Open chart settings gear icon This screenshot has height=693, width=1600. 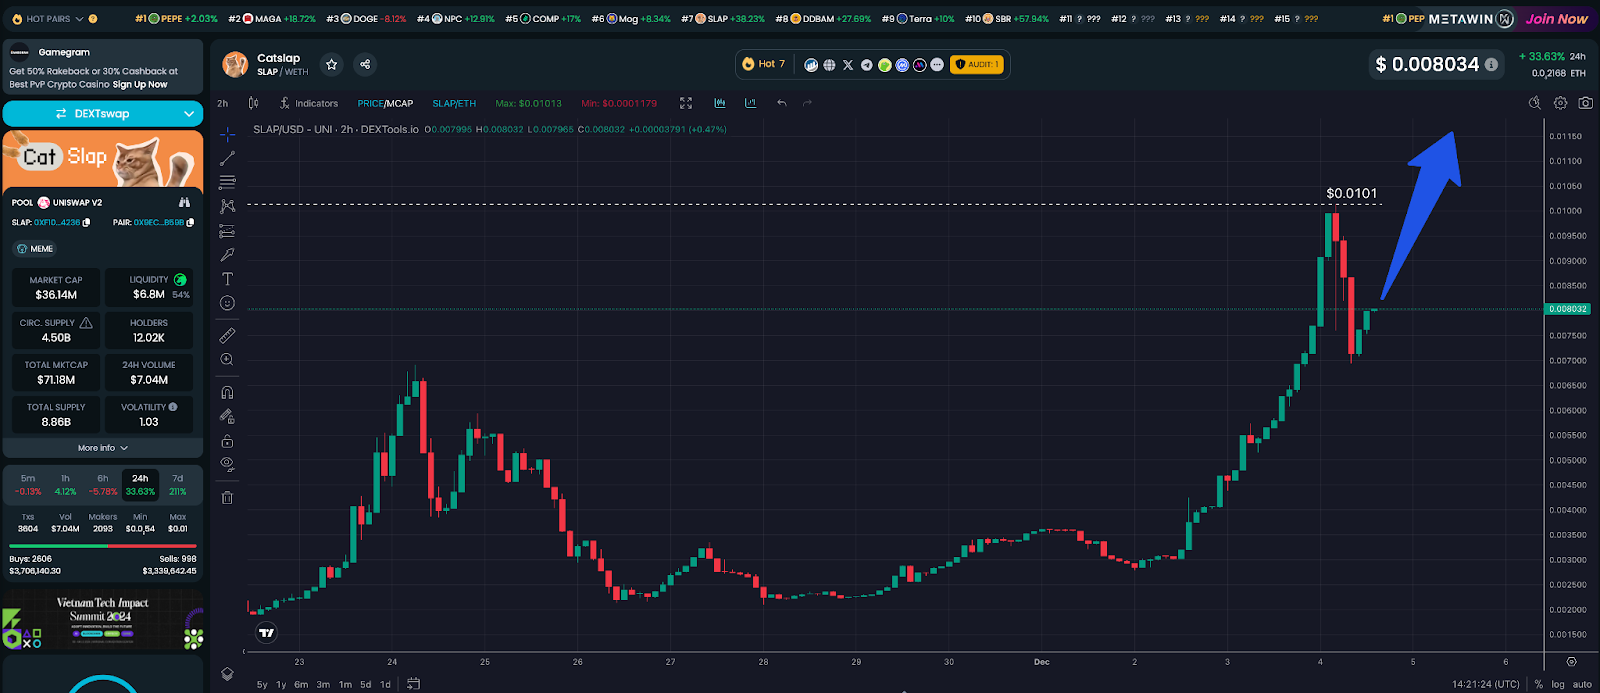(1560, 103)
